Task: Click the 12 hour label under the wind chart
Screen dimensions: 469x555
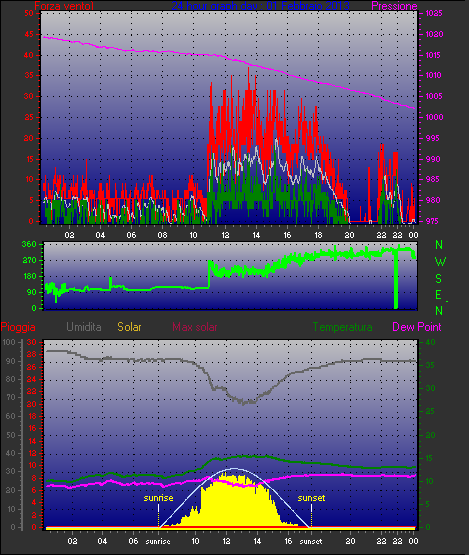Action: coord(225,235)
